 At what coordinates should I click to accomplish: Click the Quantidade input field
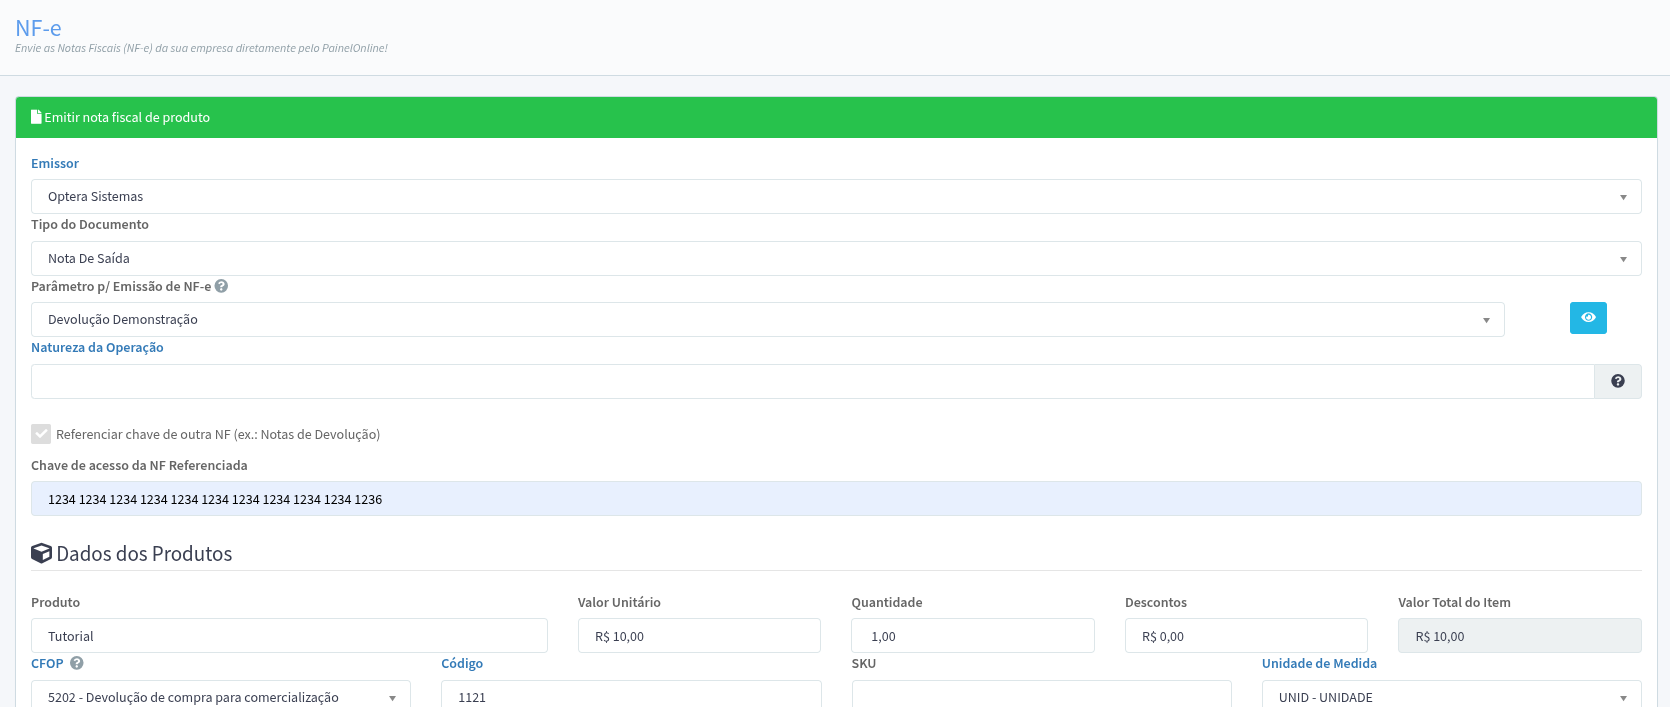tap(972, 636)
